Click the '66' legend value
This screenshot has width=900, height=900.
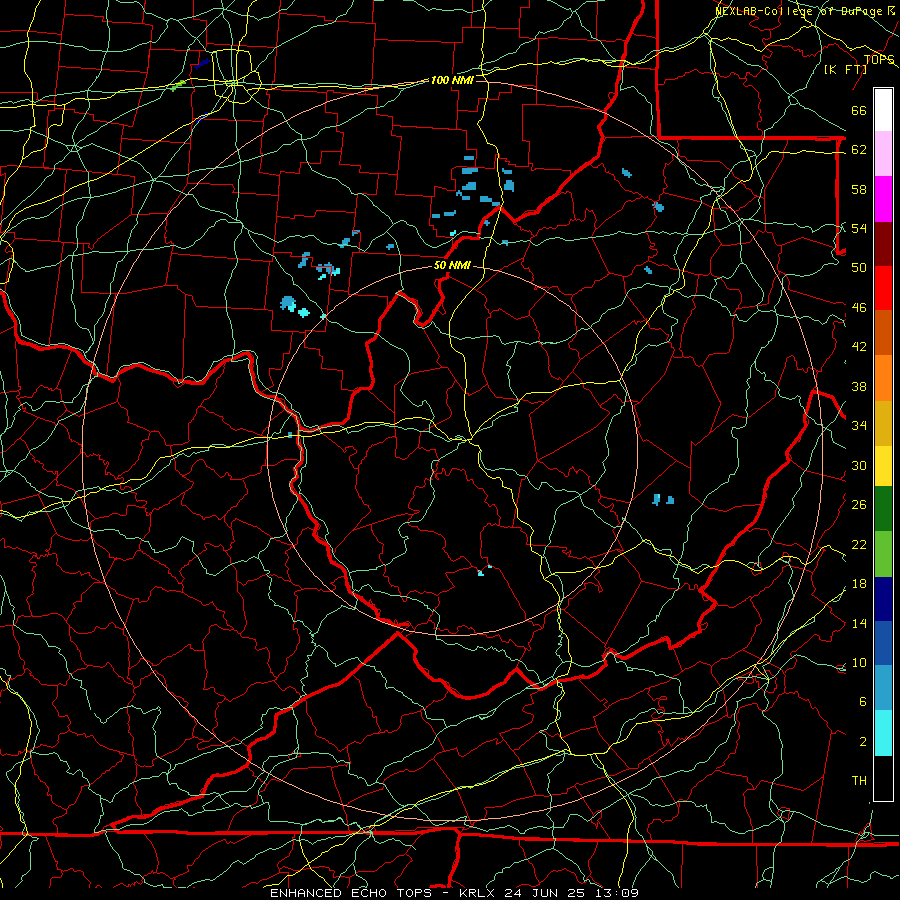coord(859,111)
